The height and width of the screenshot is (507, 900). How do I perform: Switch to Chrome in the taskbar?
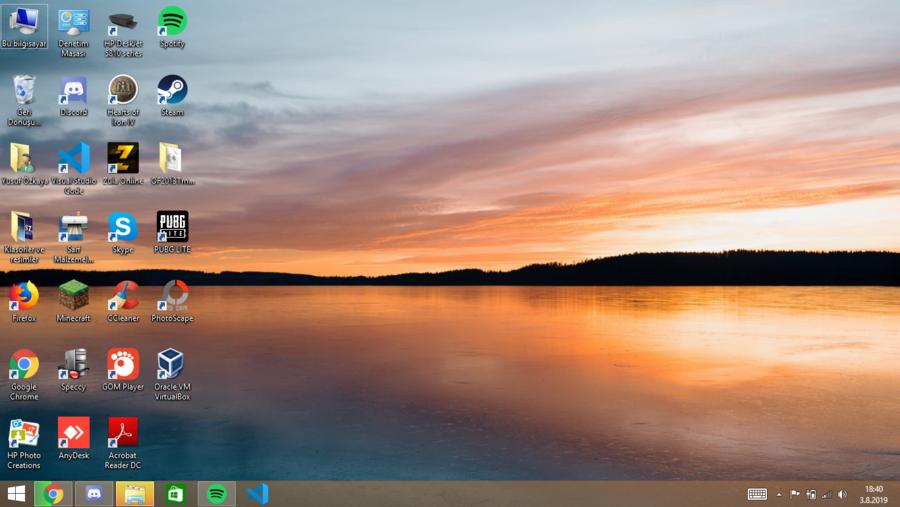point(53,494)
